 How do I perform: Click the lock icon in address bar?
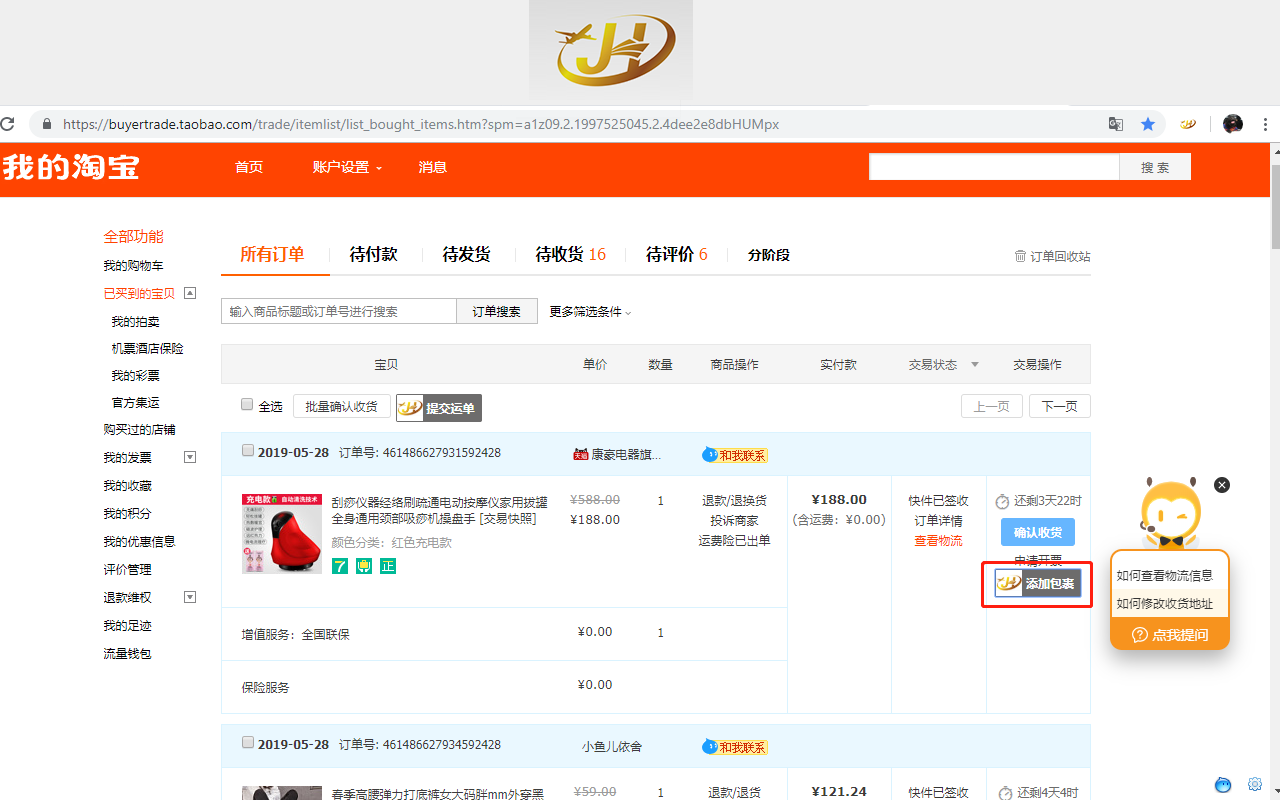46,125
